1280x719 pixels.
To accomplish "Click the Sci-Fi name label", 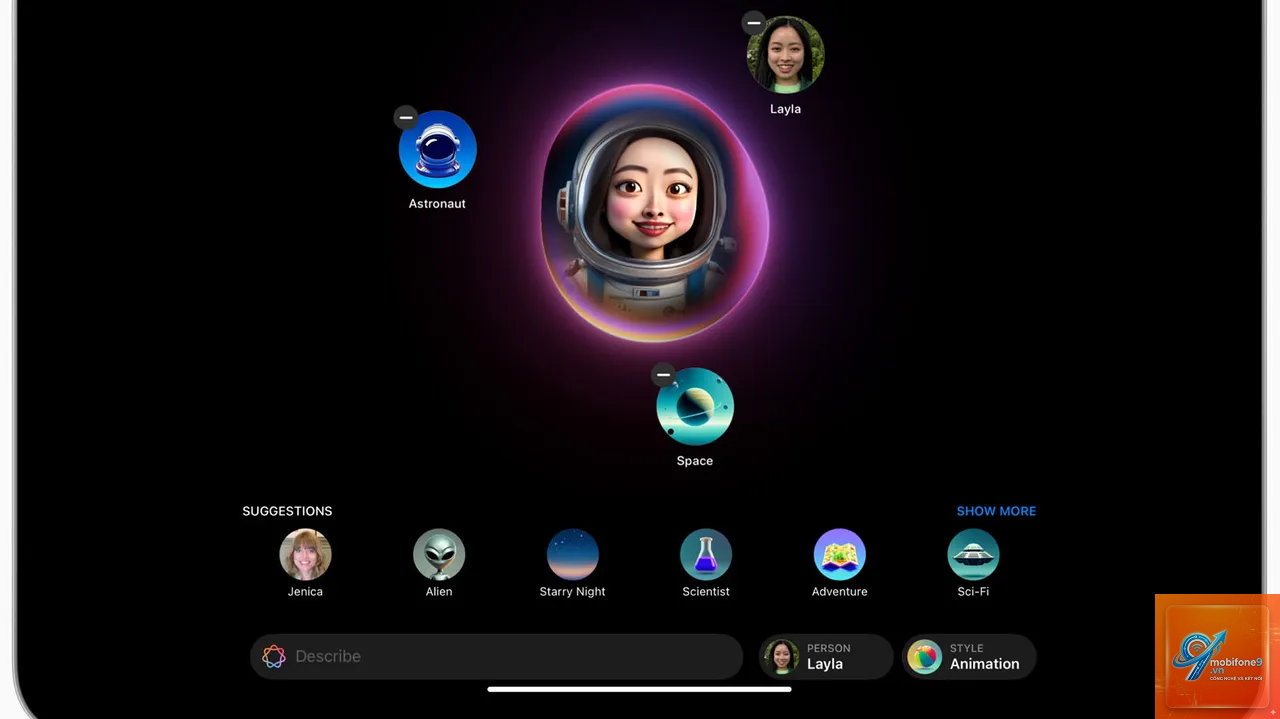I will 973,592.
